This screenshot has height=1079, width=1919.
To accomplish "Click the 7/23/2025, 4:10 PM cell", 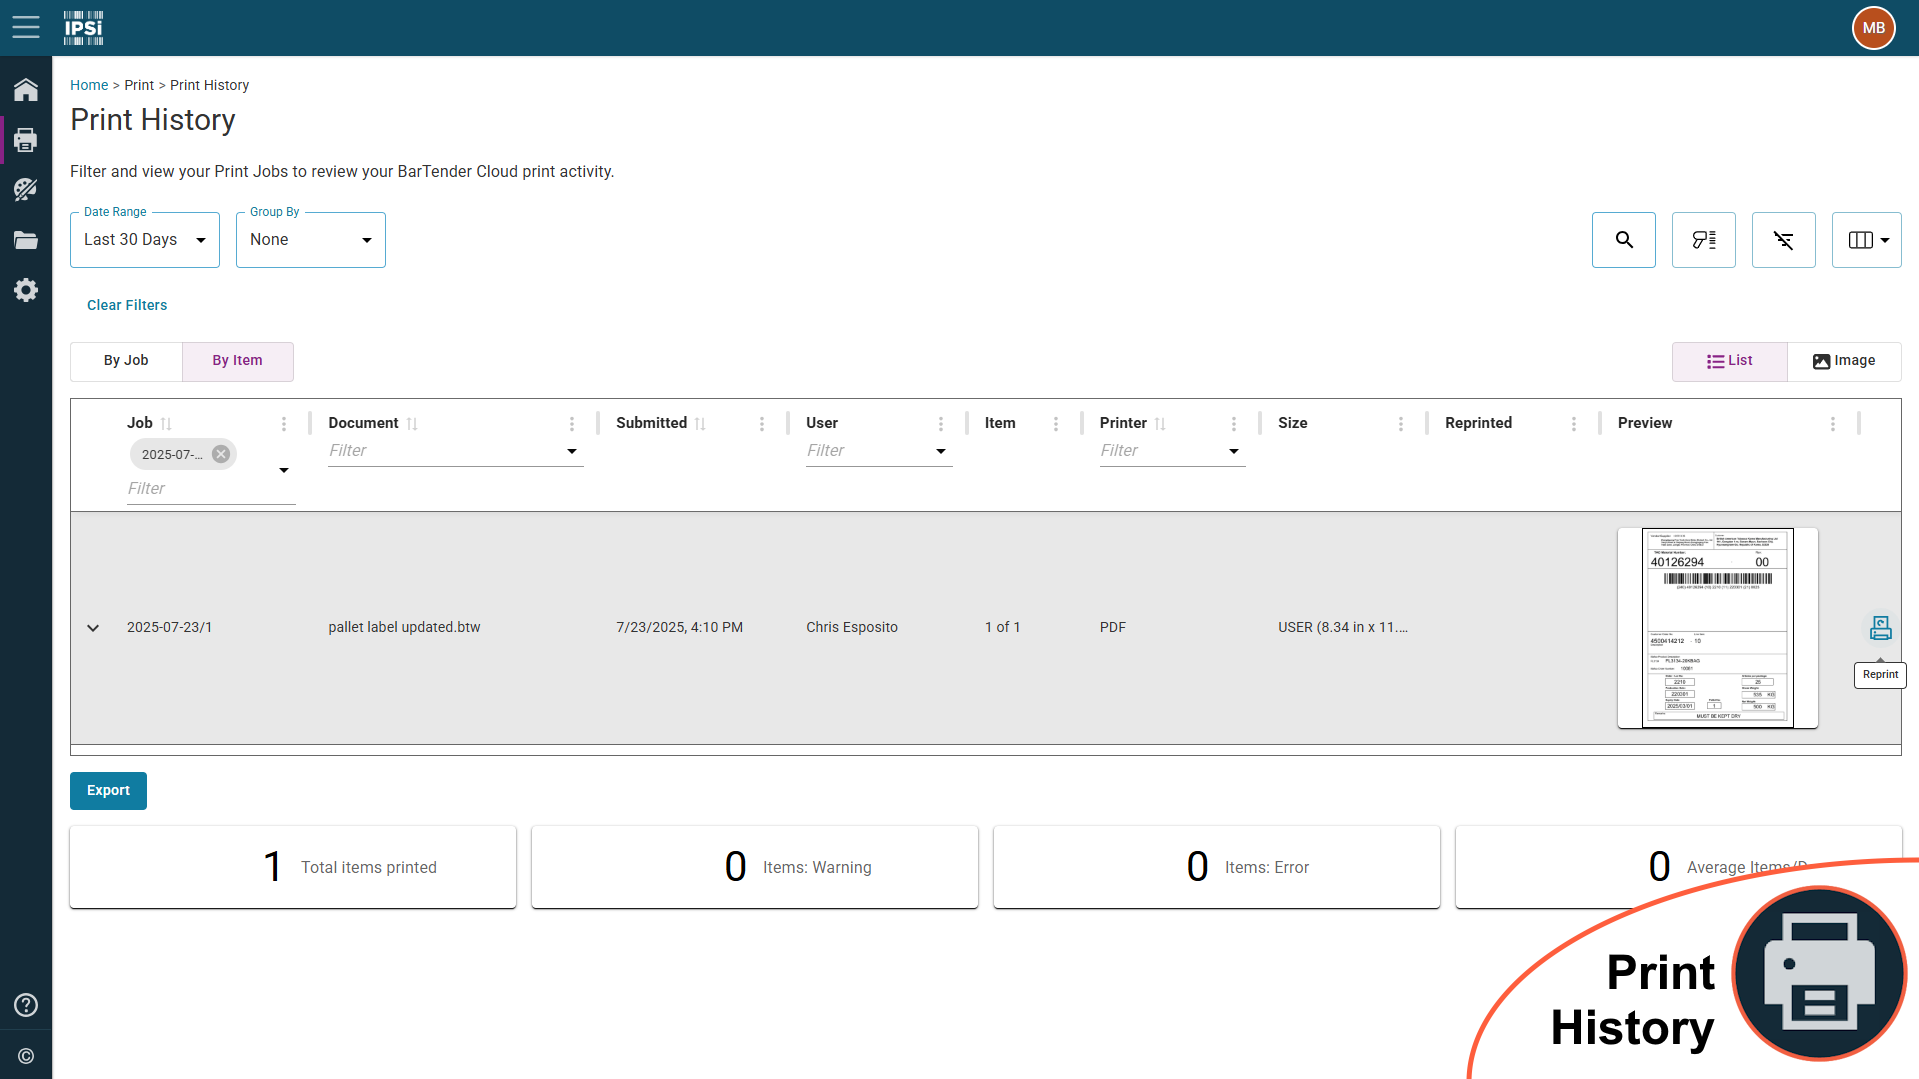I will (679, 628).
